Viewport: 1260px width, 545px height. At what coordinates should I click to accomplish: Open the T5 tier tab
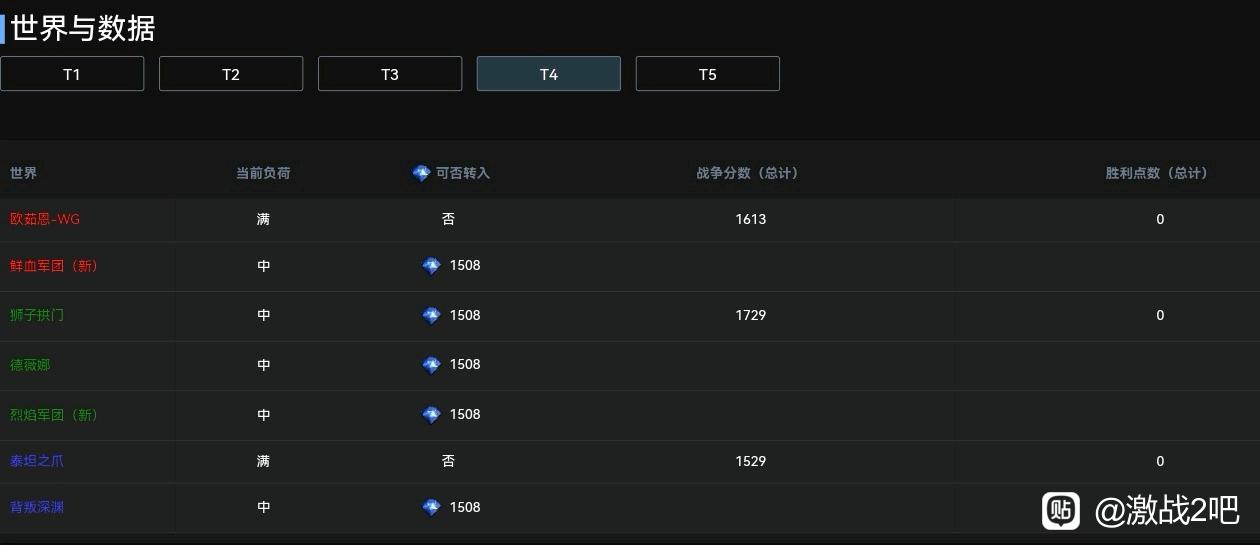point(708,74)
